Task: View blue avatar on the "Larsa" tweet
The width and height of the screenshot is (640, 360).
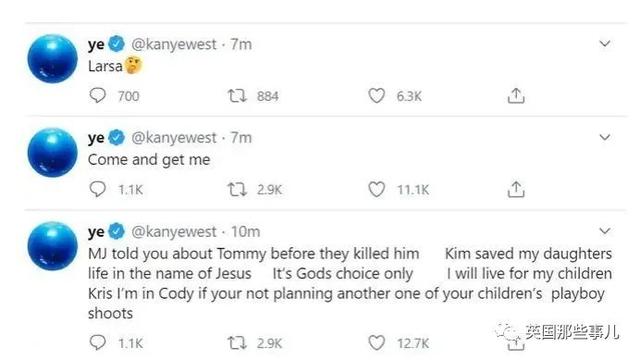Action: [52, 59]
